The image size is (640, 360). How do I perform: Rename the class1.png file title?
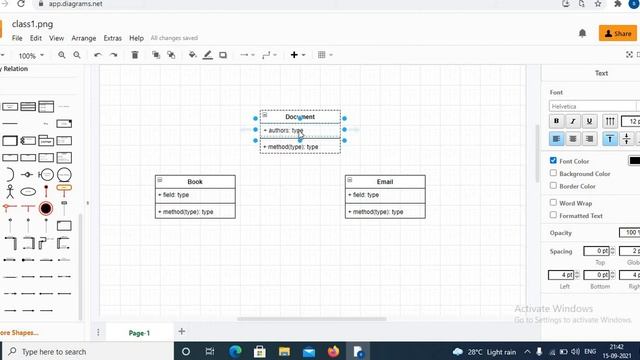click(x=32, y=24)
